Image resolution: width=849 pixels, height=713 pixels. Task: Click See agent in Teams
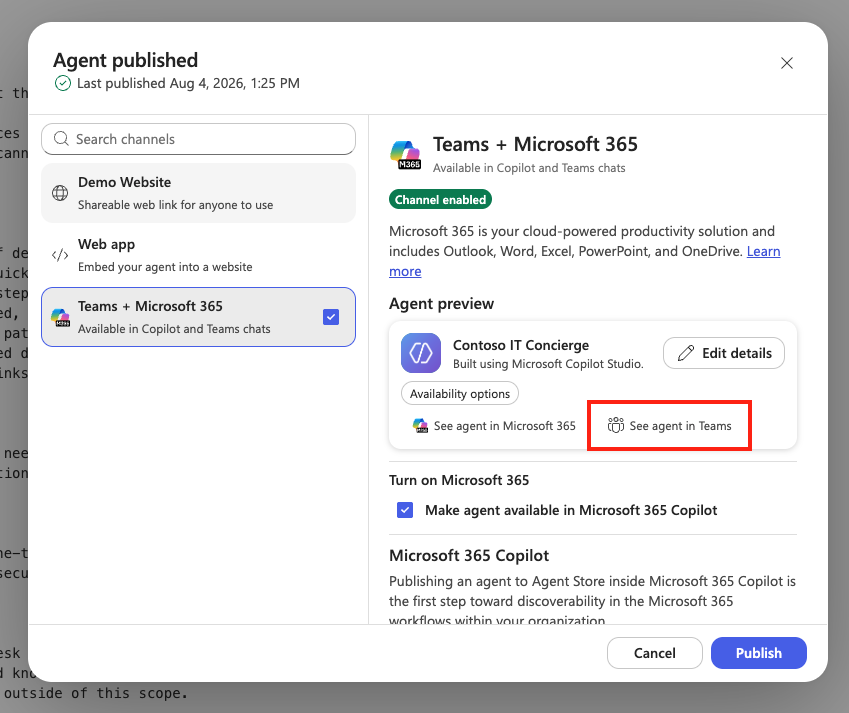(x=669, y=426)
